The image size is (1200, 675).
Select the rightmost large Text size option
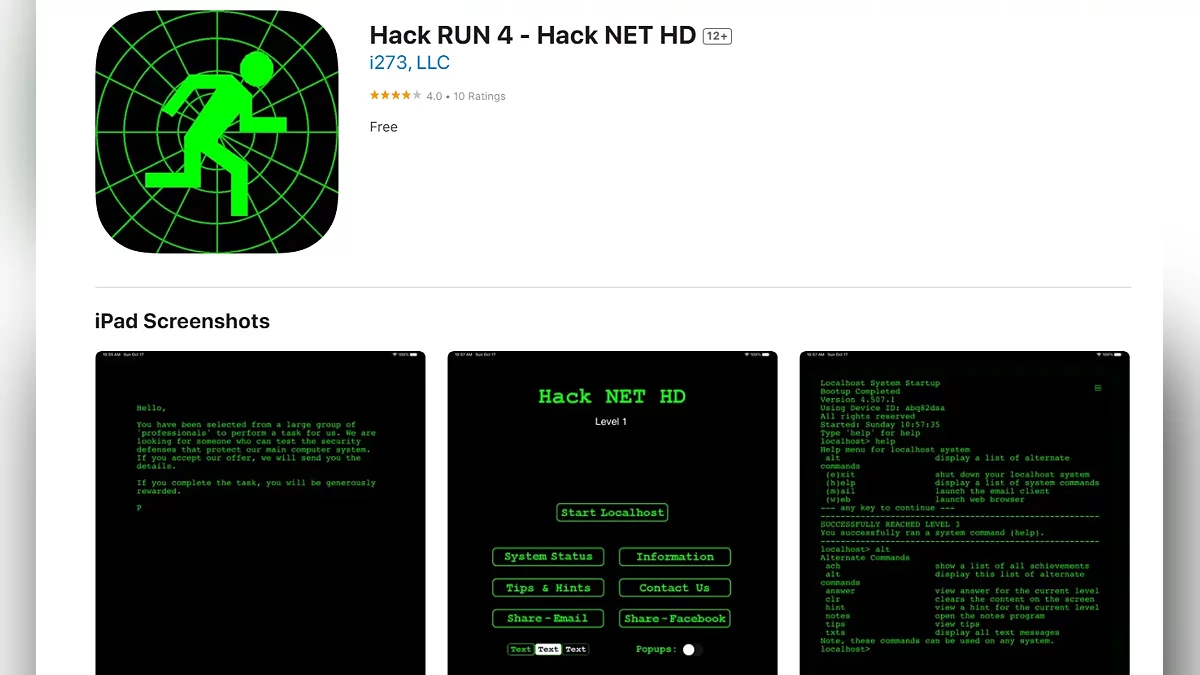[x=576, y=650]
